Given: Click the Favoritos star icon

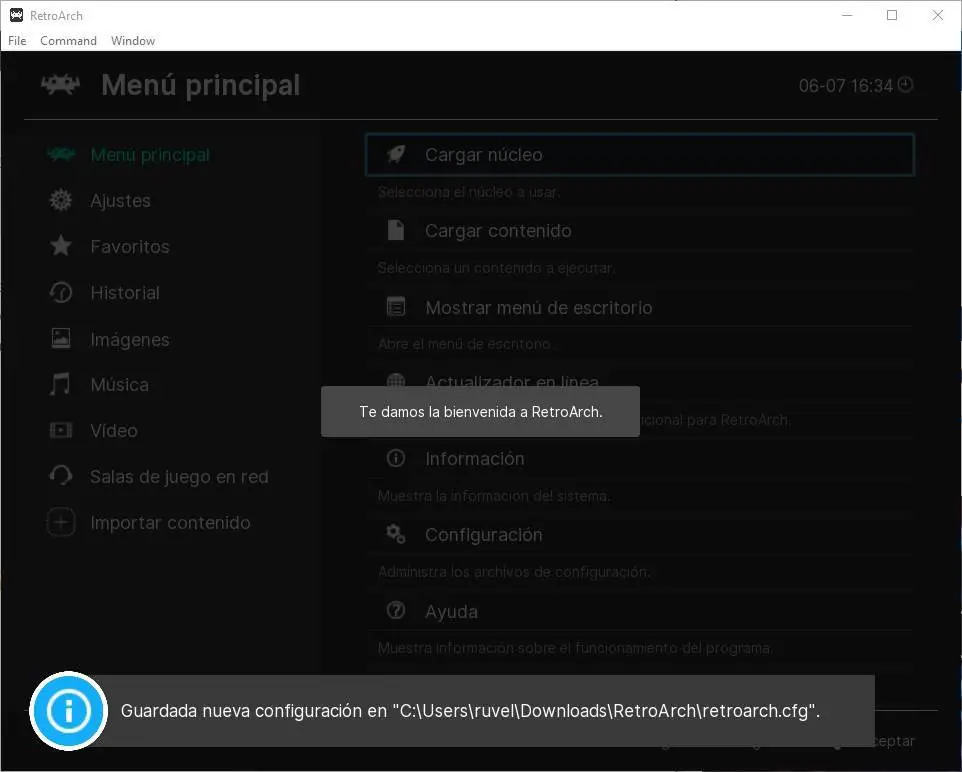Looking at the screenshot, I should click(x=61, y=246).
